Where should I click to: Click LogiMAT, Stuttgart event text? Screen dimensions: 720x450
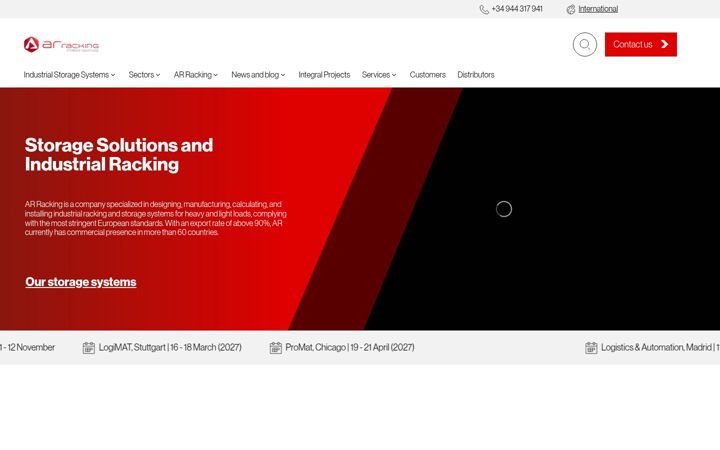pyautogui.click(x=170, y=347)
